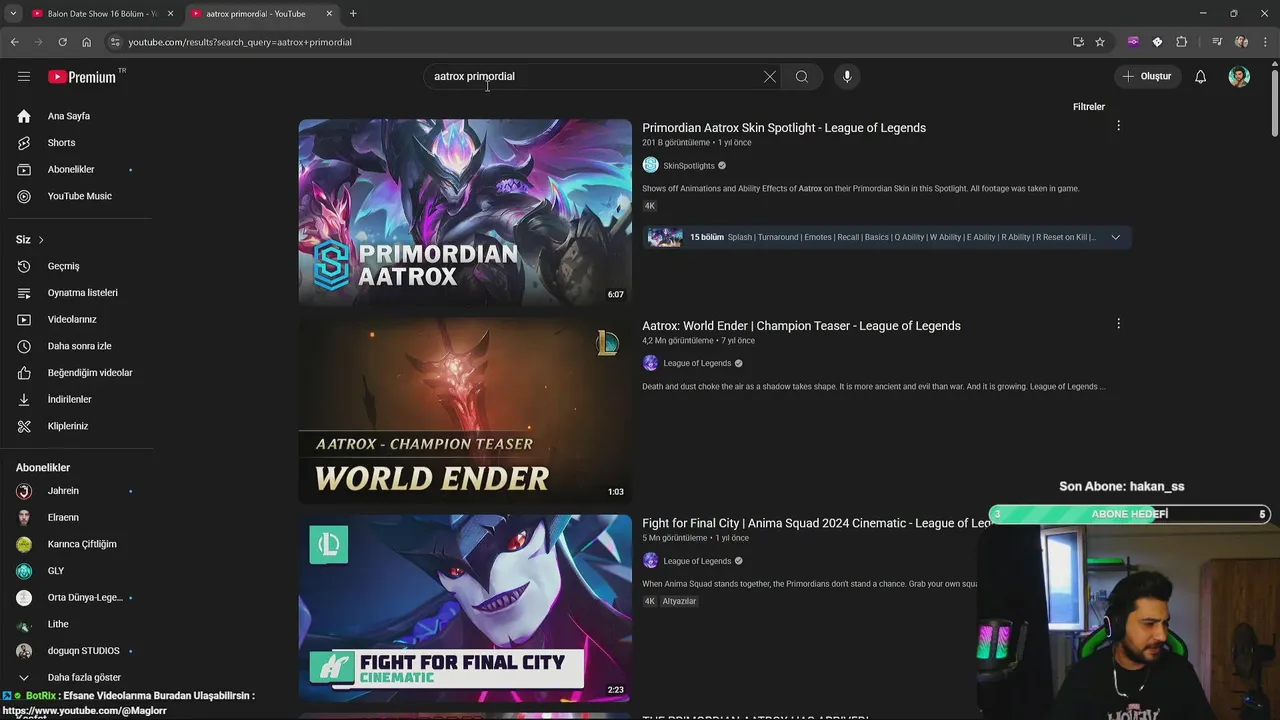Go back in browser history
The image size is (1280, 720).
click(x=14, y=42)
